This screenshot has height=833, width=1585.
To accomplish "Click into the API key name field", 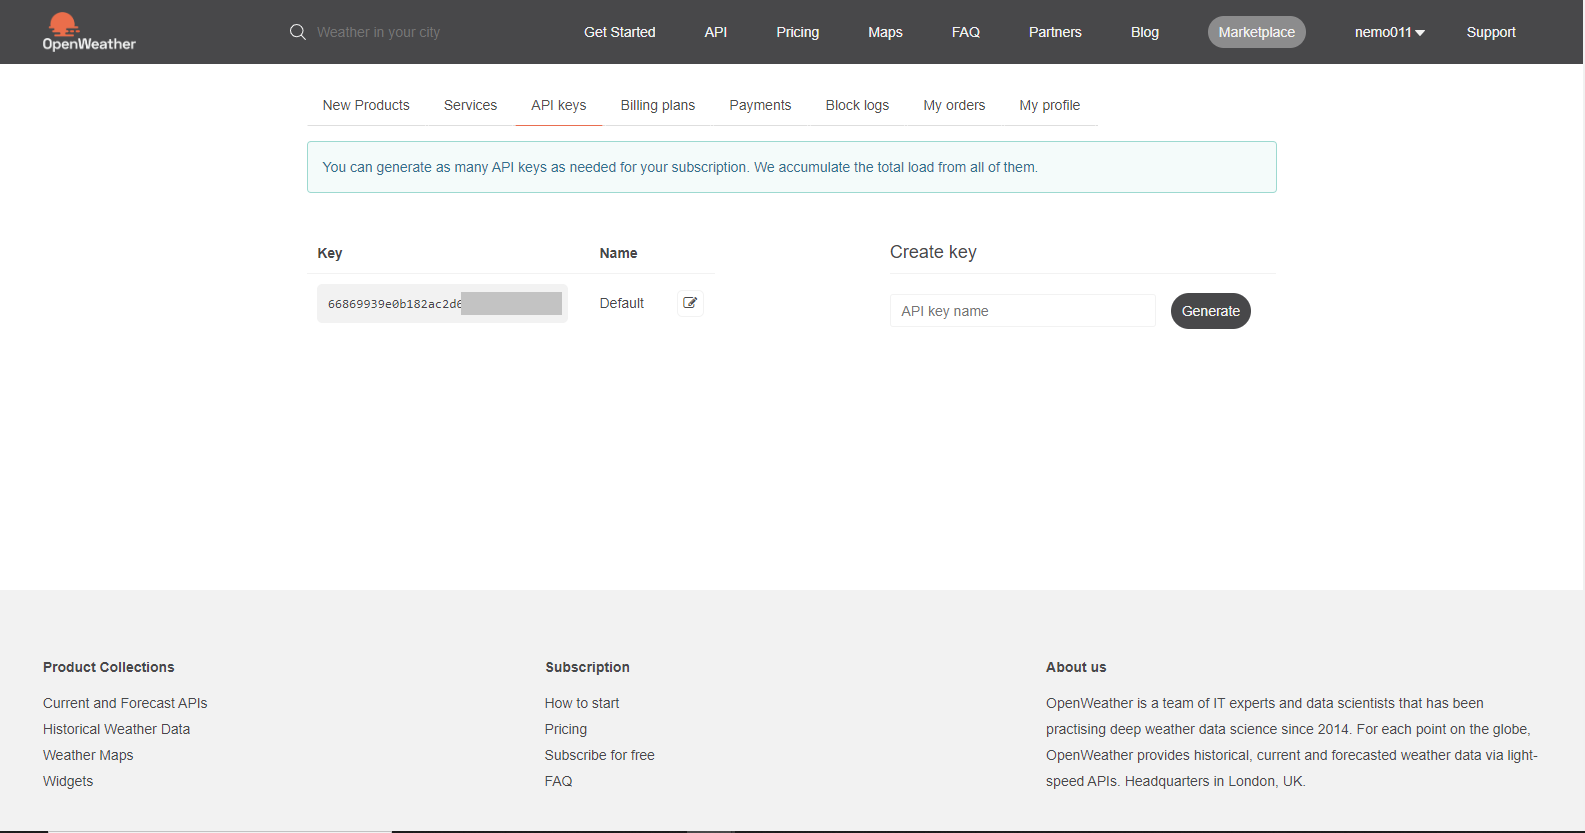I will 1023,311.
